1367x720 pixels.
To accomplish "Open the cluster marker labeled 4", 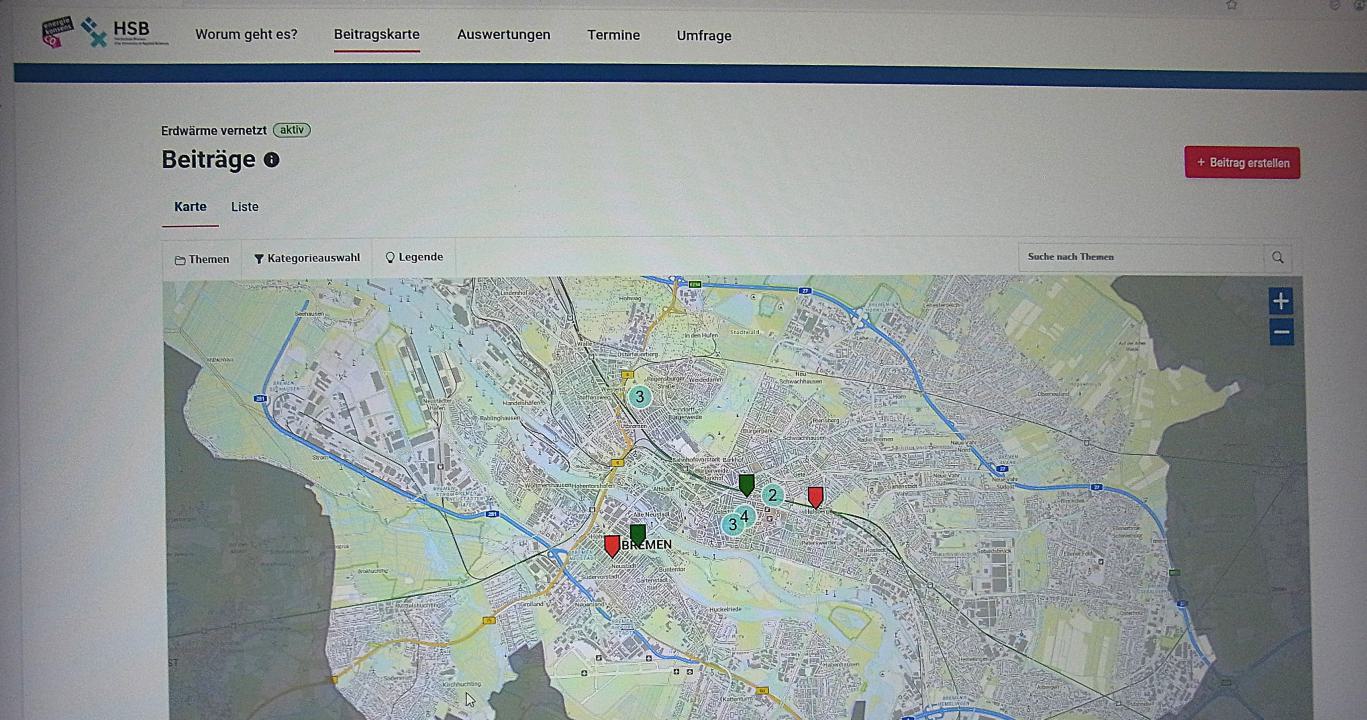I will (x=744, y=516).
